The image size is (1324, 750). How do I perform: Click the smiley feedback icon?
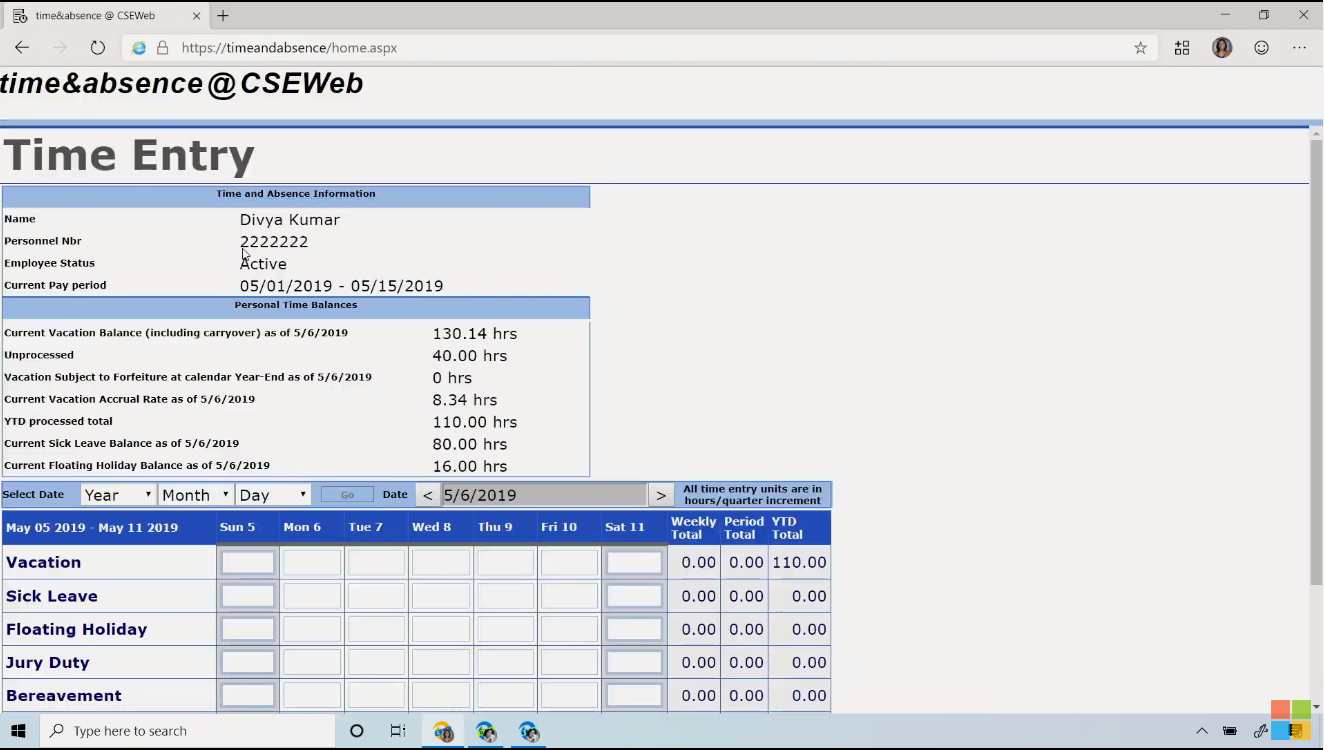click(x=1261, y=48)
